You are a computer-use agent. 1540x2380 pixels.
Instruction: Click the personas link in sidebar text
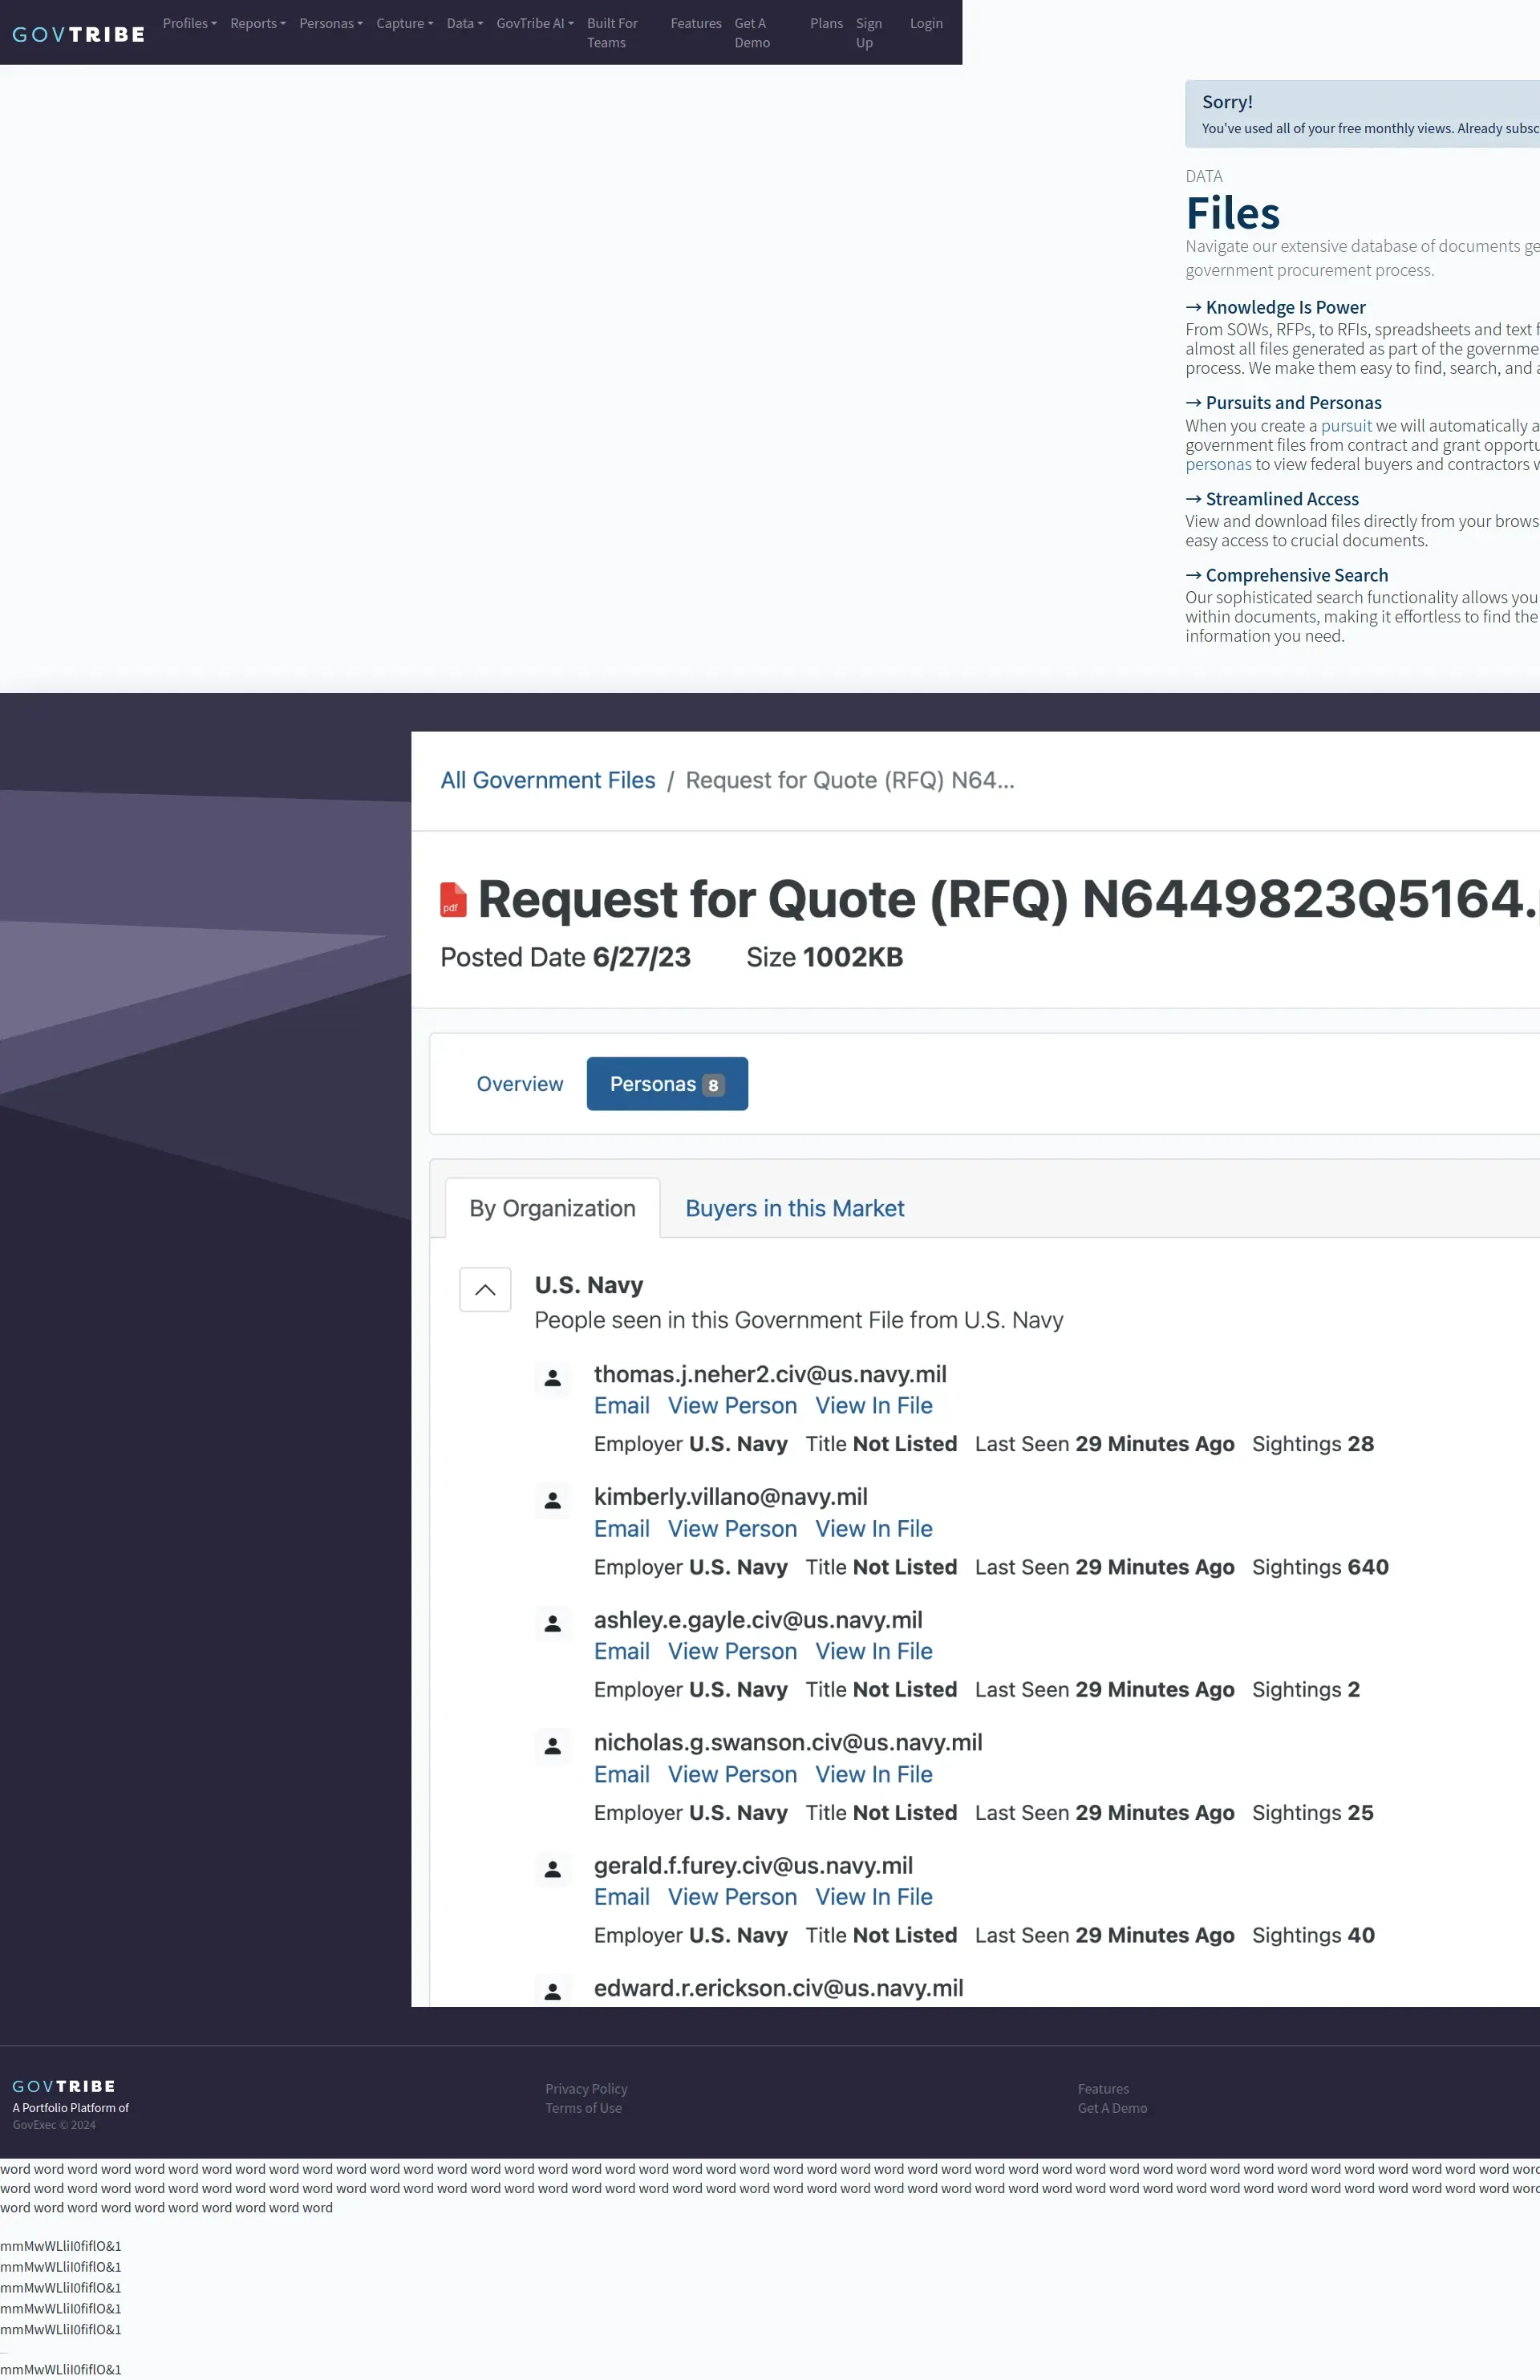click(x=1218, y=464)
